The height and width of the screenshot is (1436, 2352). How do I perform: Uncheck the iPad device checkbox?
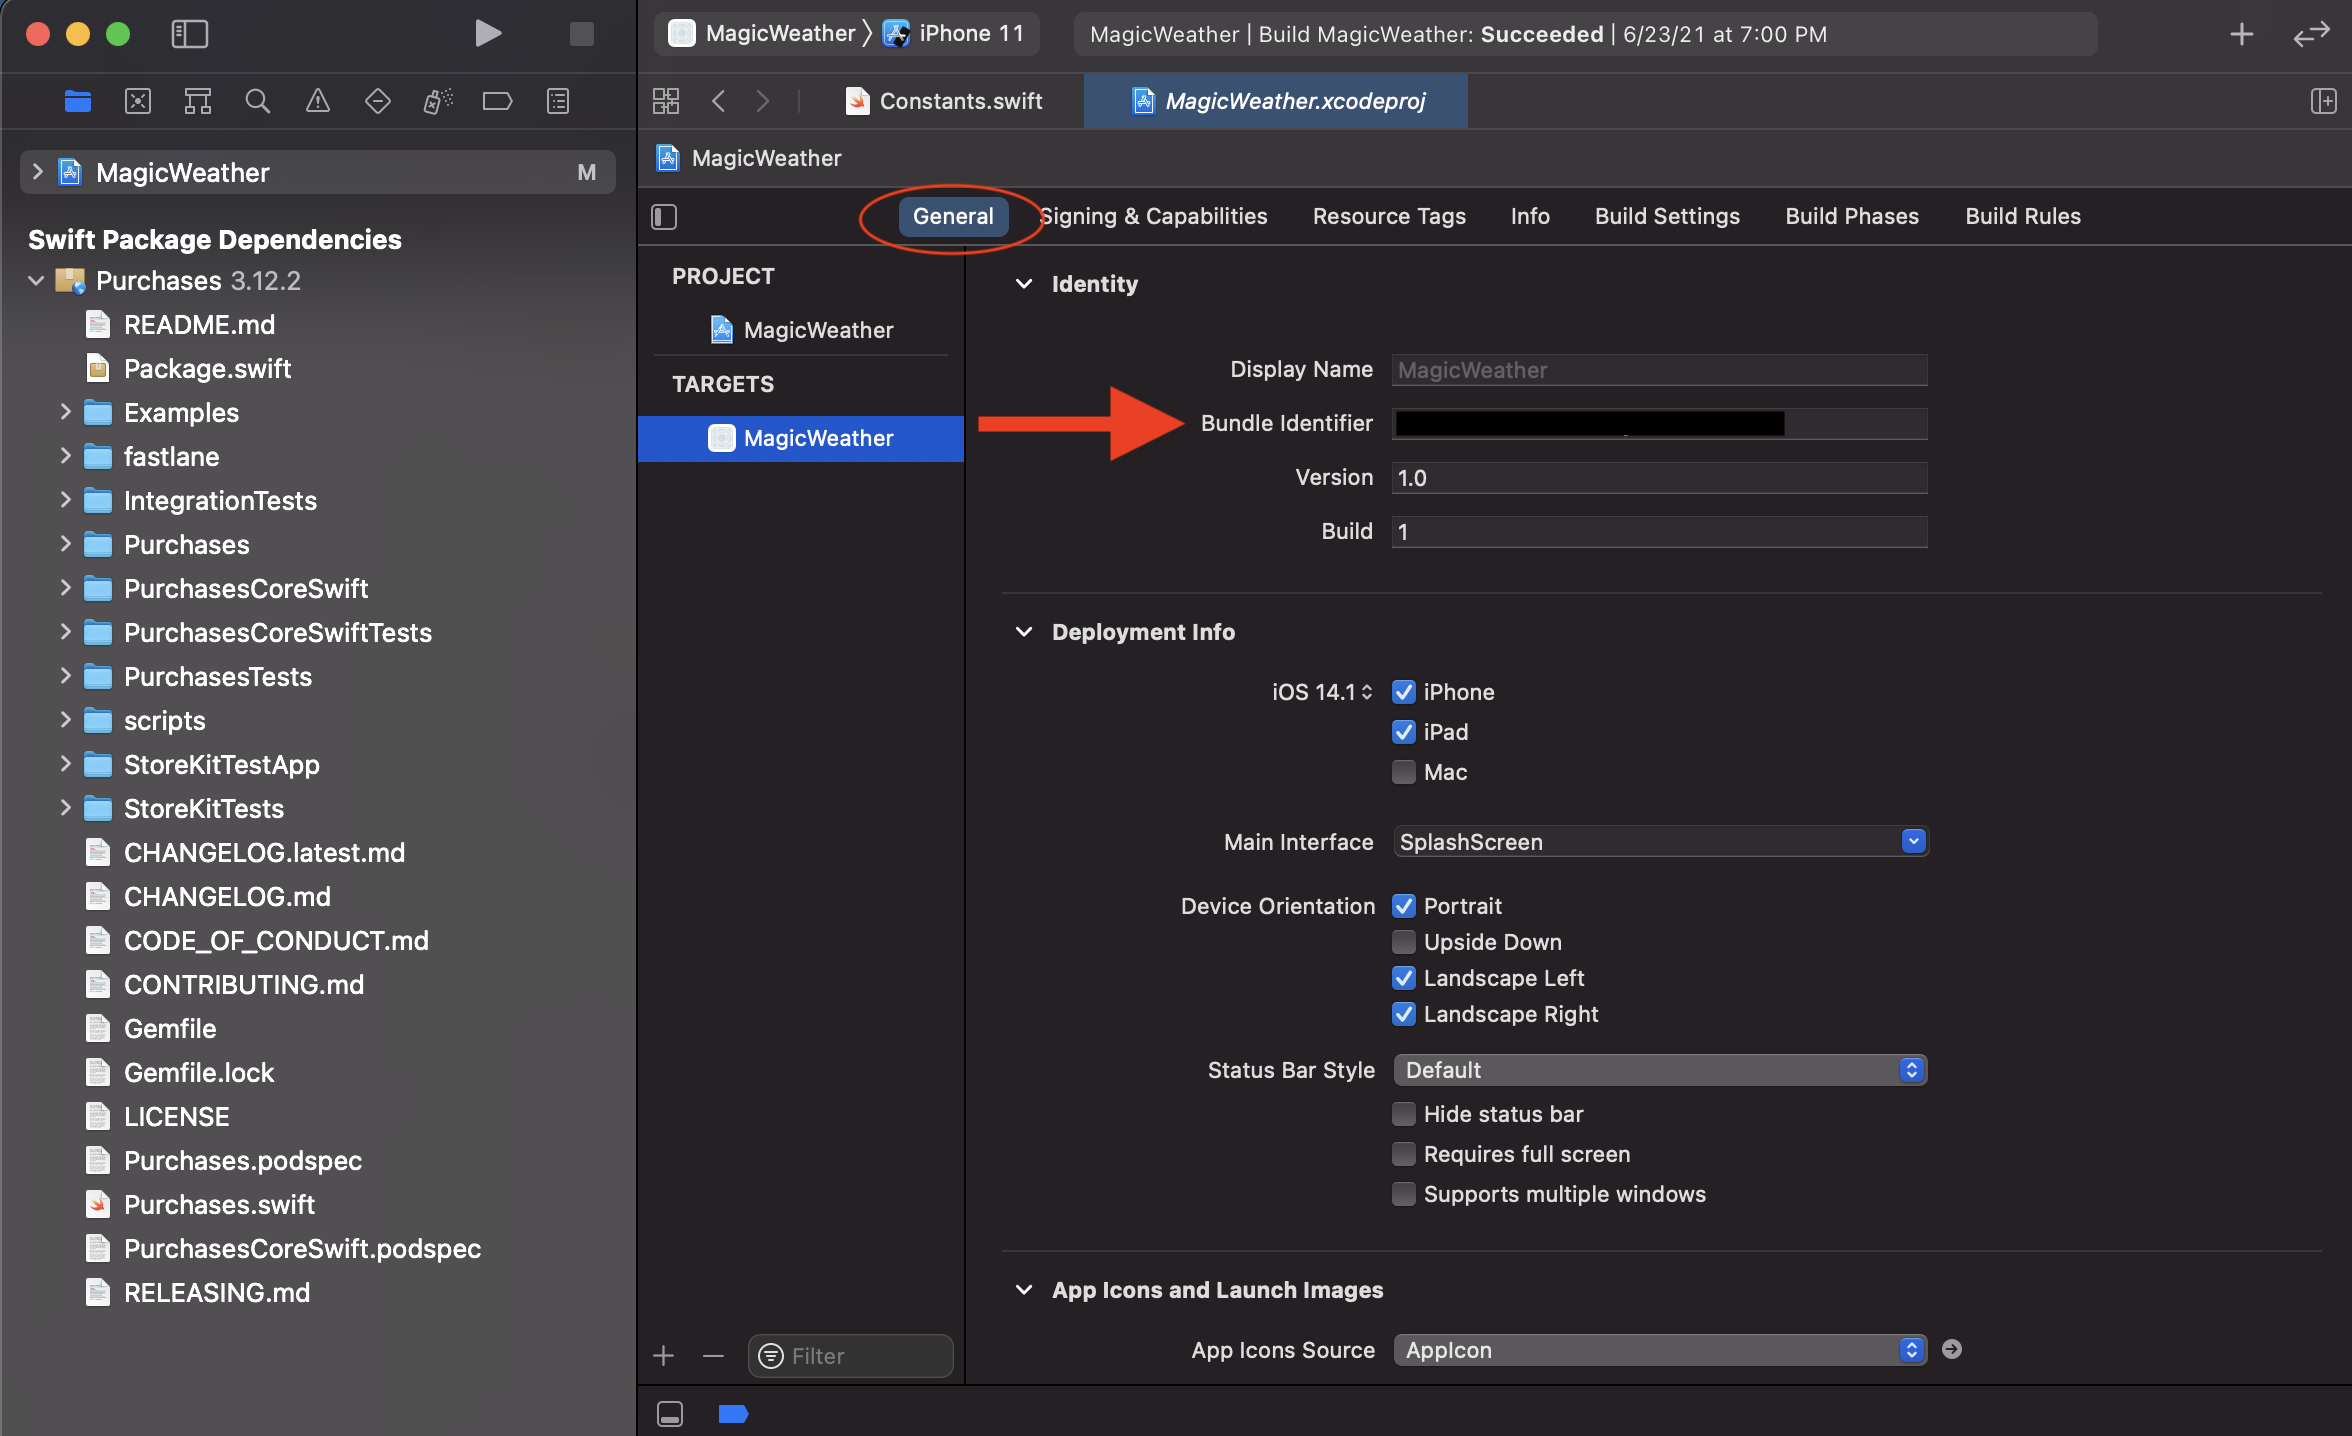tap(1404, 732)
